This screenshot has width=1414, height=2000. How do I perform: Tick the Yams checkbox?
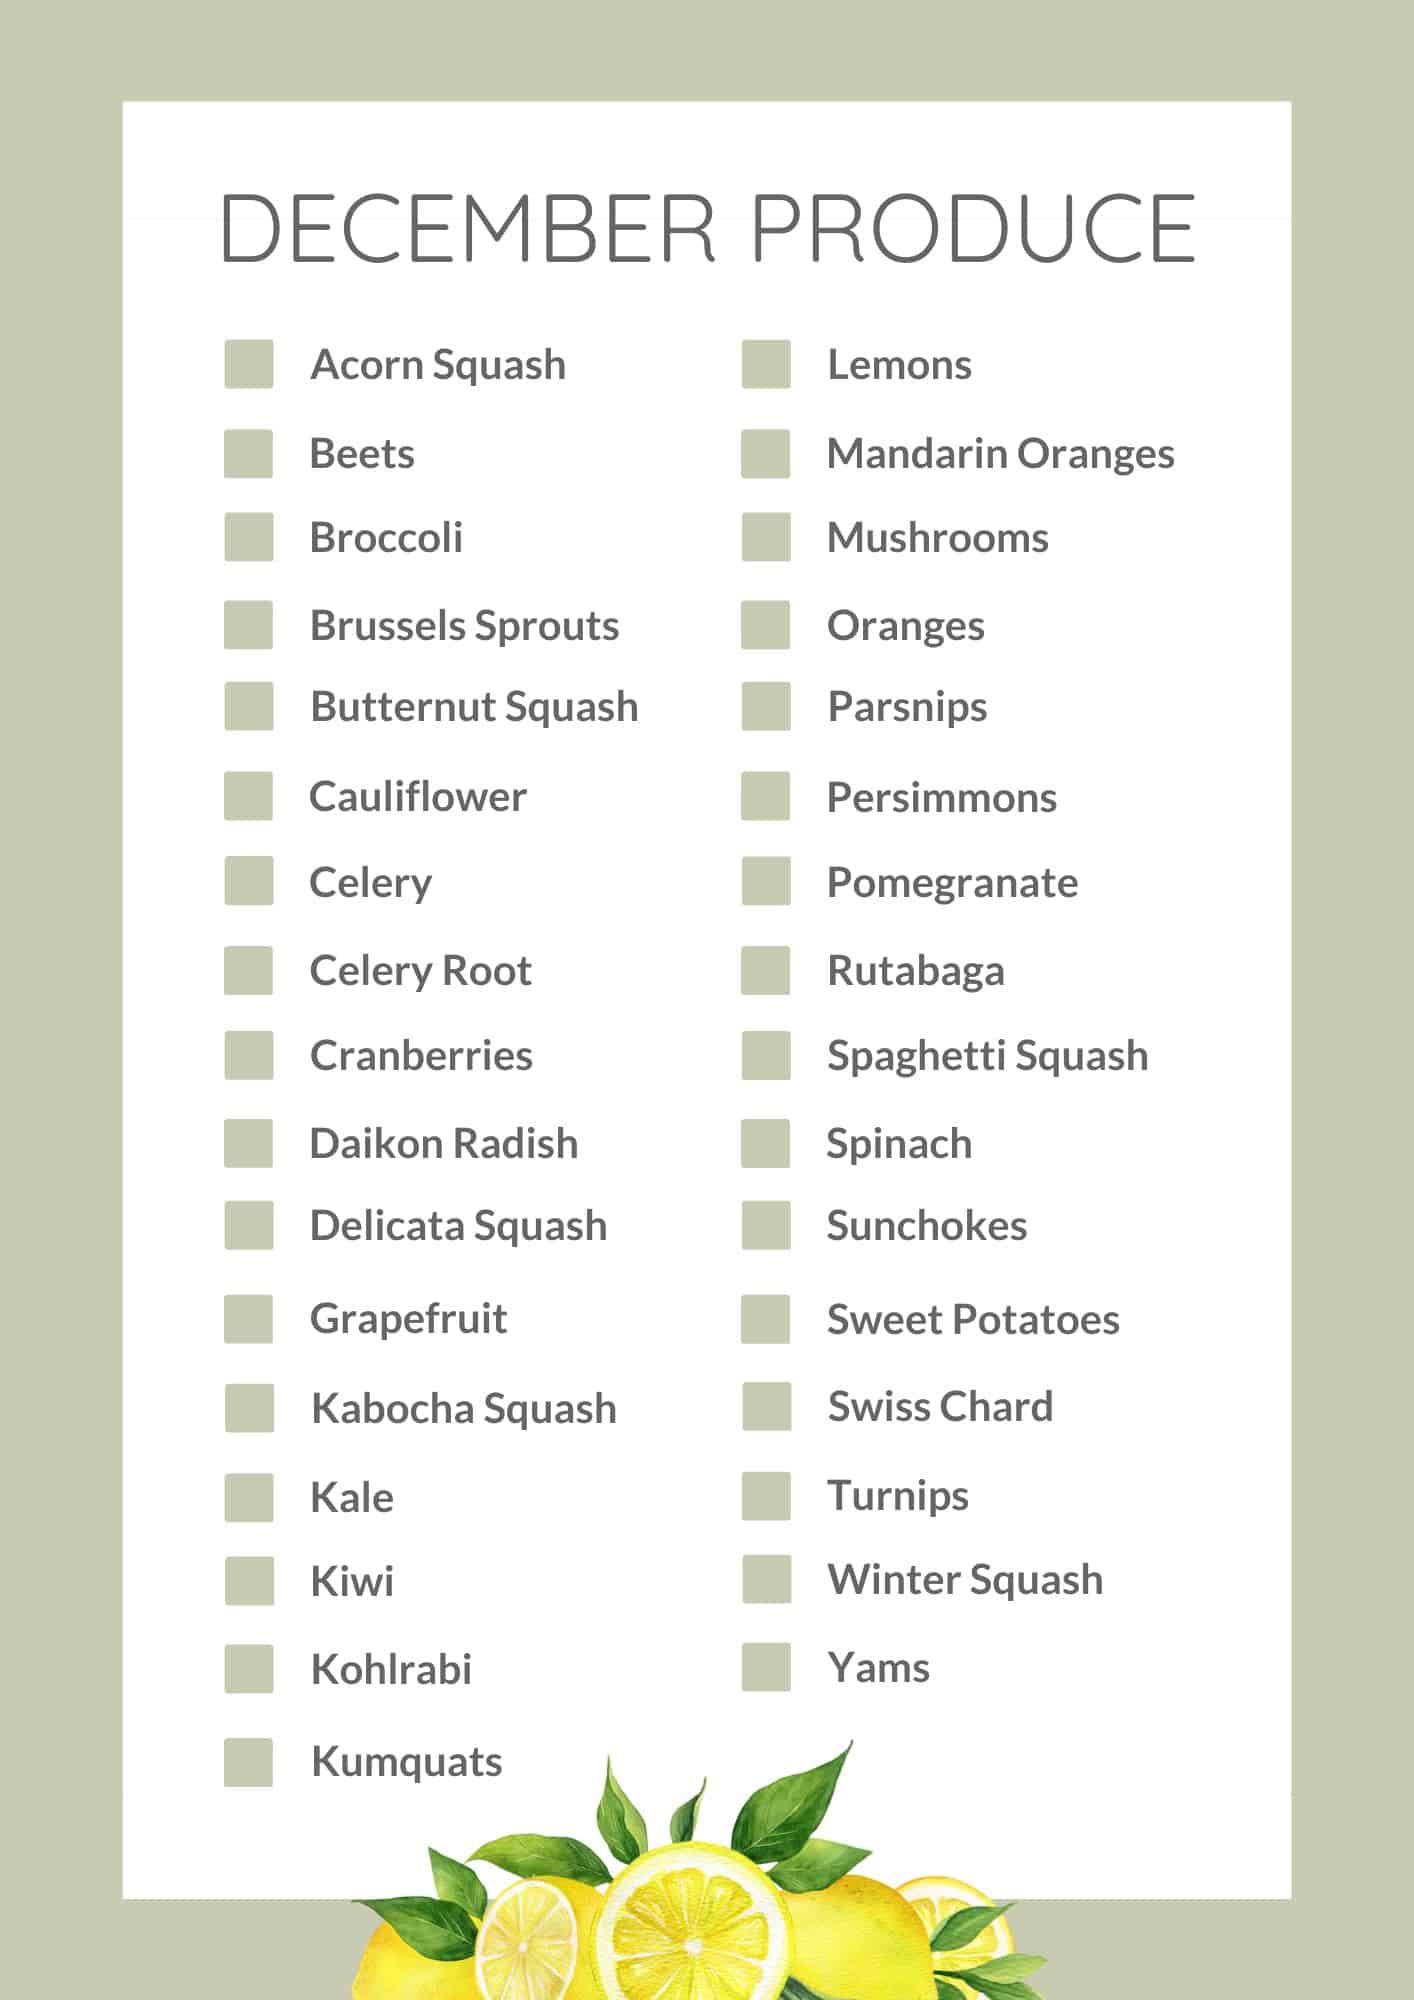(766, 1667)
